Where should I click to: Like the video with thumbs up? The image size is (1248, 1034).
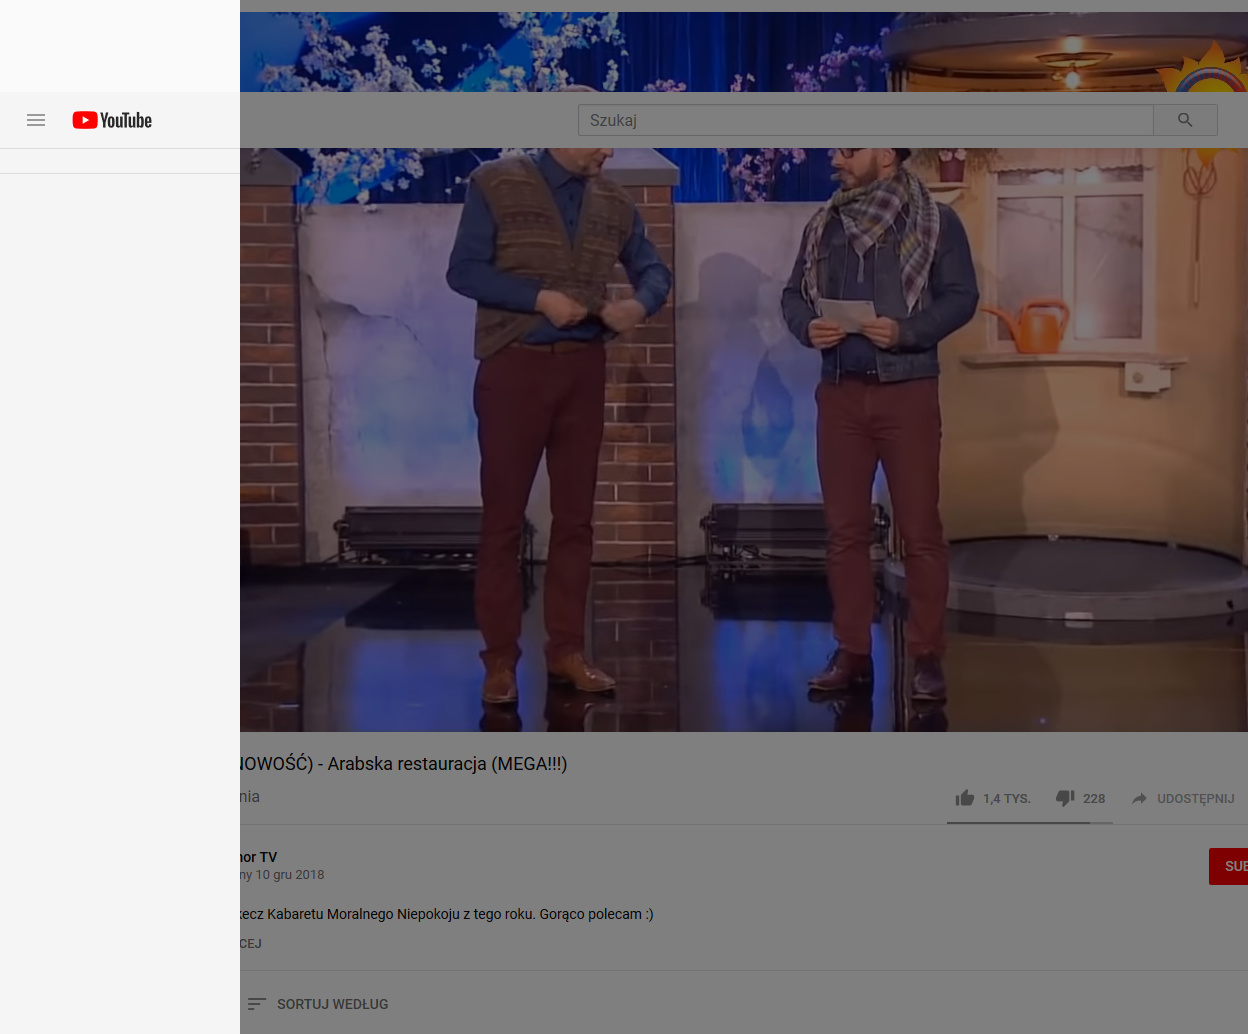(x=965, y=798)
